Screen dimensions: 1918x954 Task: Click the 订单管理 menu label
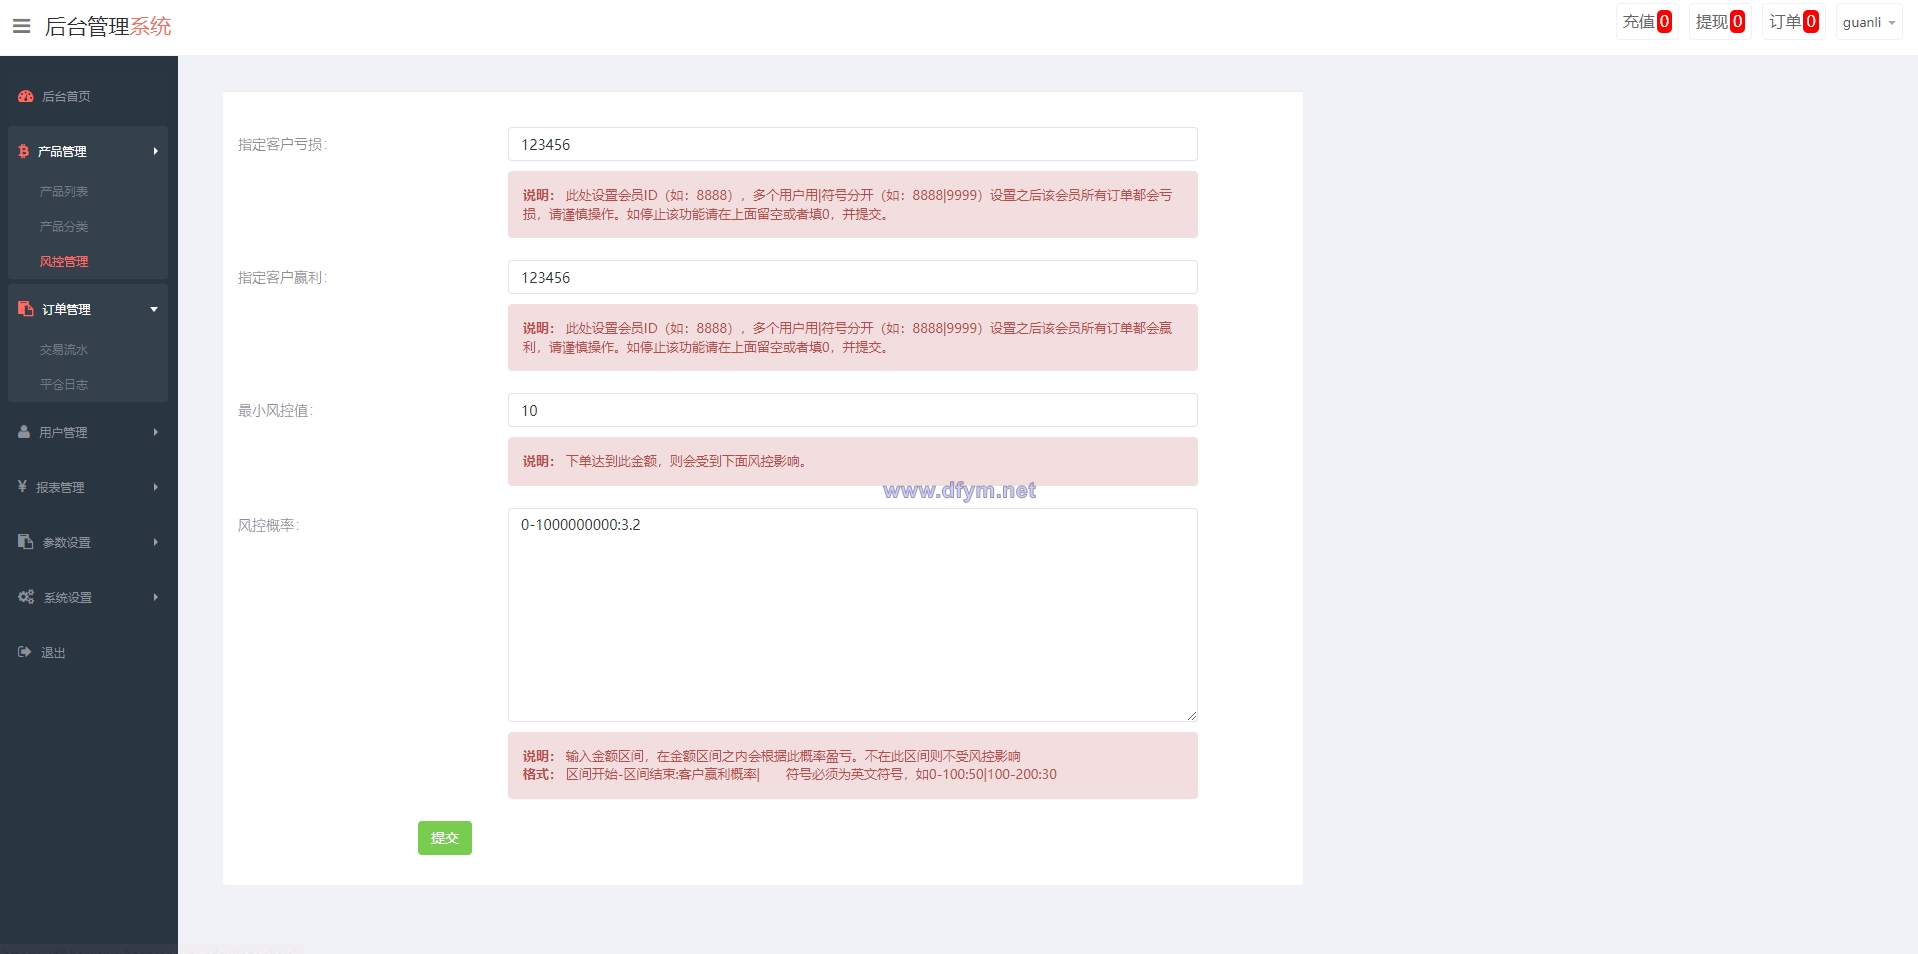point(66,310)
